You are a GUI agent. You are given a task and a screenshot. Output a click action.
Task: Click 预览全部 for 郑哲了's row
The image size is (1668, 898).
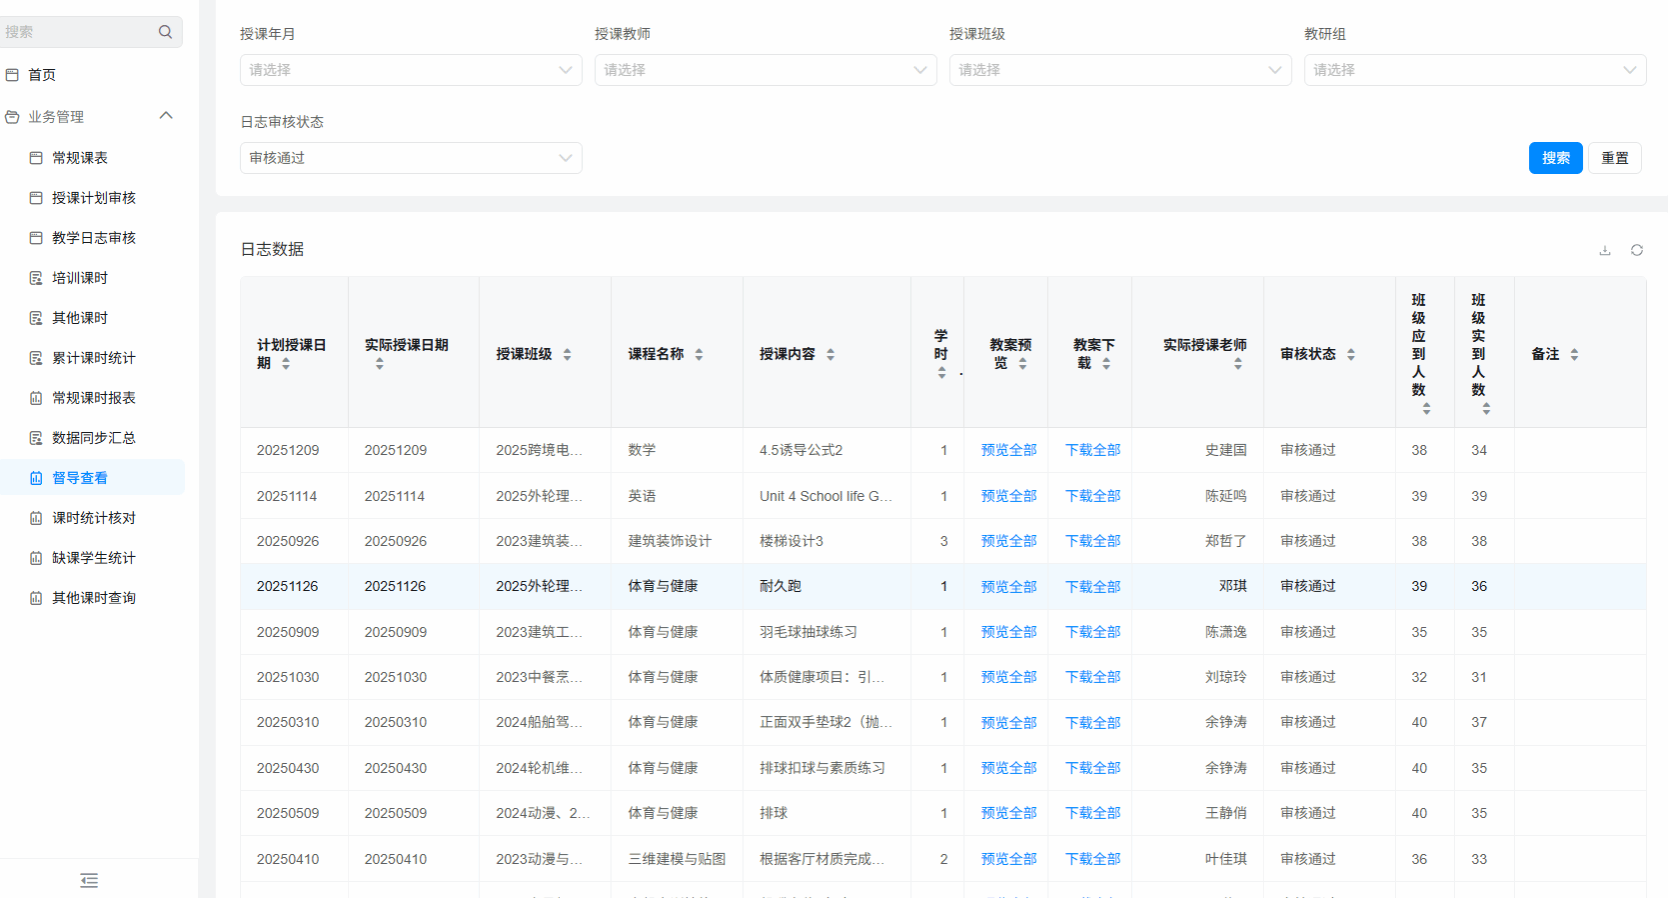coord(1009,541)
